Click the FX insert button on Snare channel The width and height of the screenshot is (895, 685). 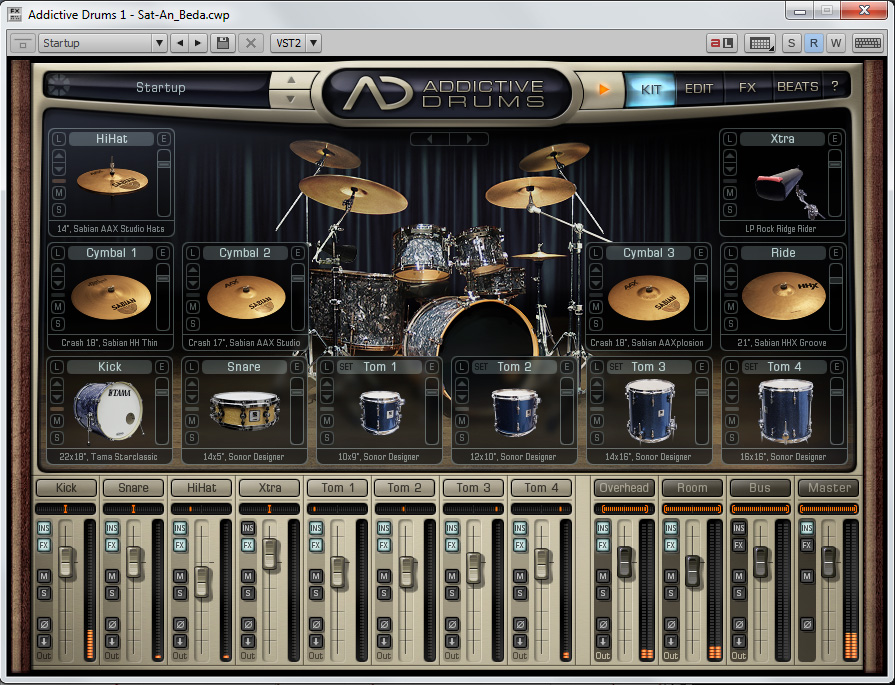(112, 545)
